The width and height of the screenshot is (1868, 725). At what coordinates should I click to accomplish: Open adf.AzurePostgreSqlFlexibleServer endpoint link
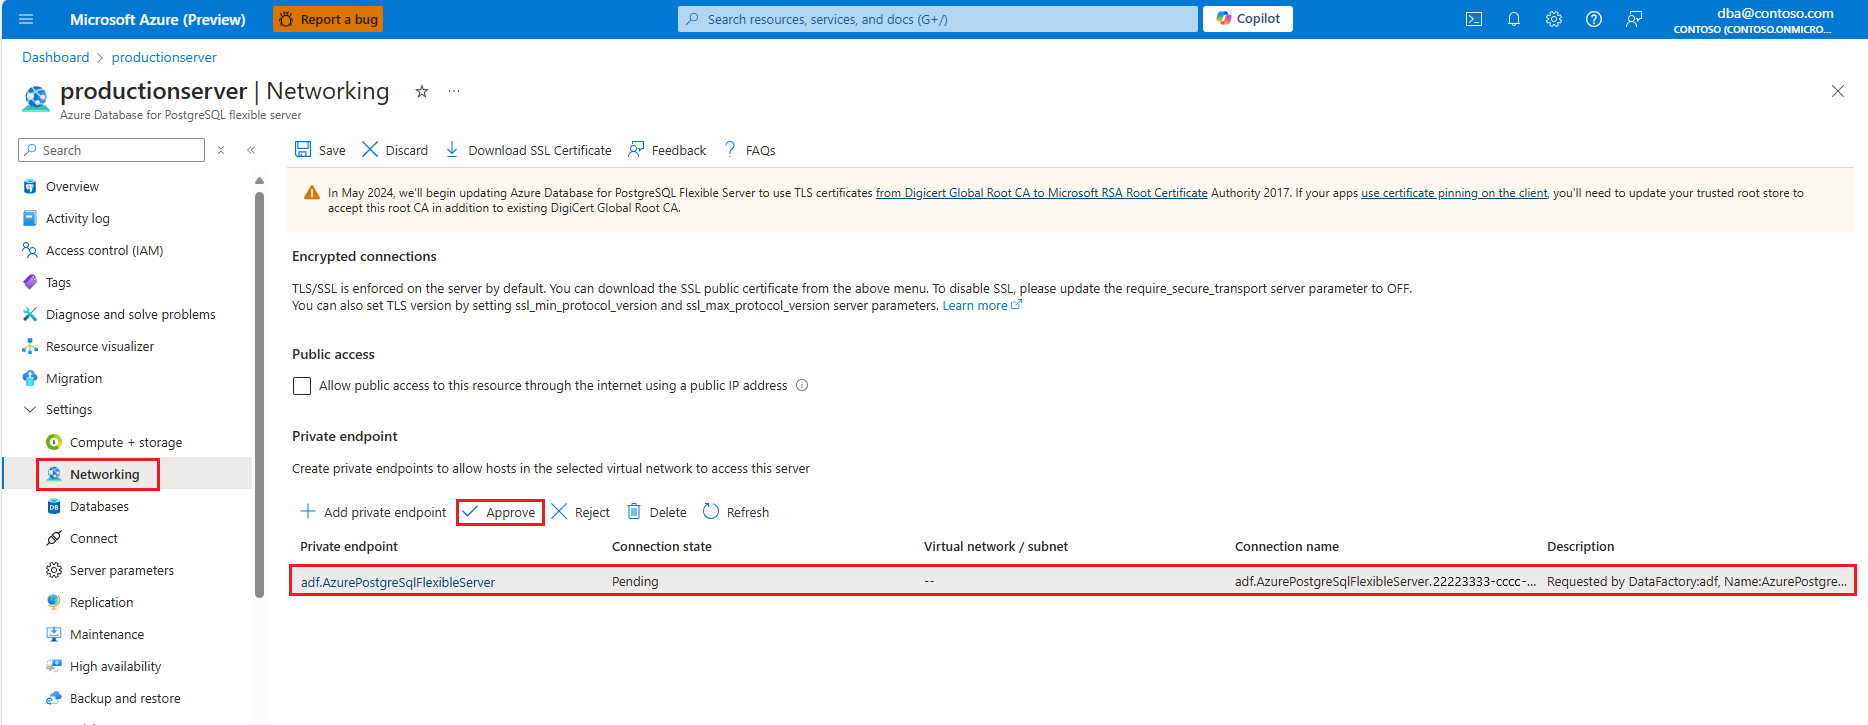pyautogui.click(x=398, y=582)
